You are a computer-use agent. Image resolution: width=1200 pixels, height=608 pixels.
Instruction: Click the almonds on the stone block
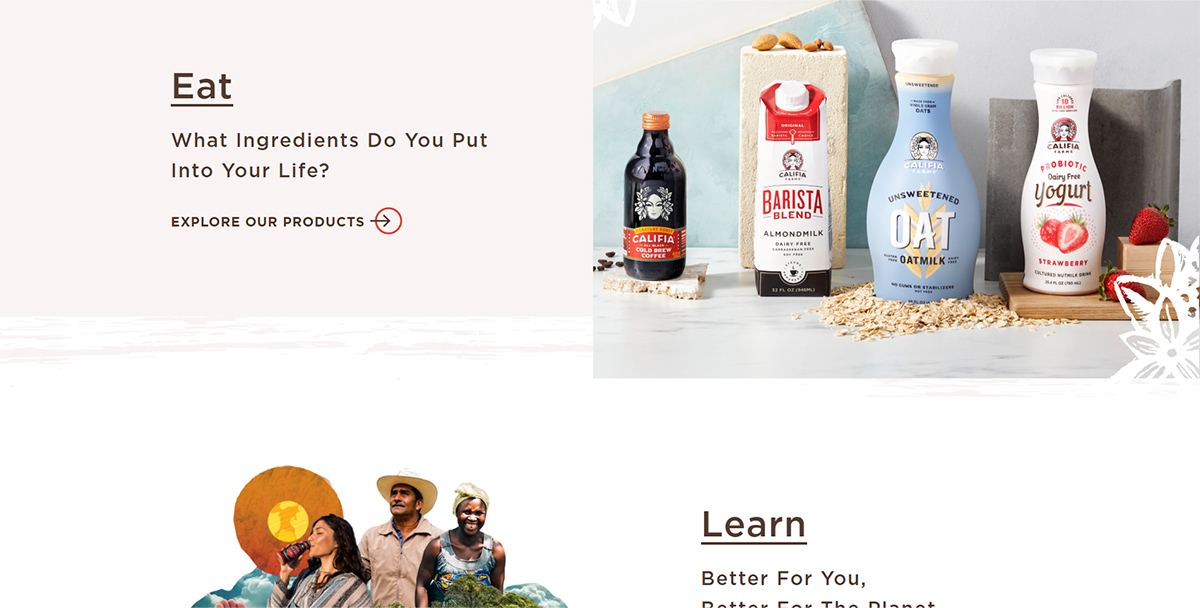tap(792, 41)
